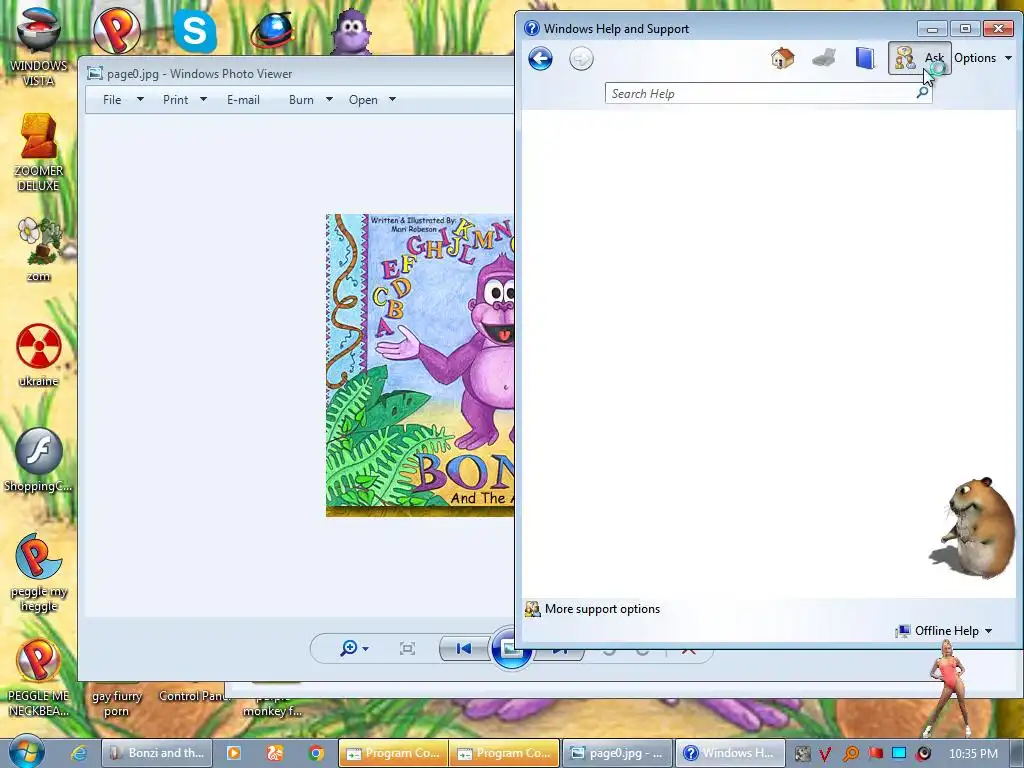Select the peggle my heggle desktop icon
This screenshot has width=1024, height=768.
(x=39, y=573)
